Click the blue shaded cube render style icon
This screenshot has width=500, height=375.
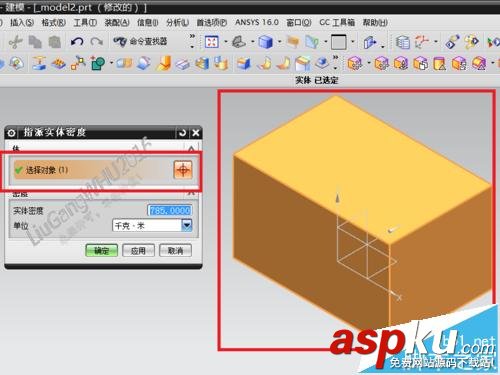pyautogui.click(x=266, y=42)
